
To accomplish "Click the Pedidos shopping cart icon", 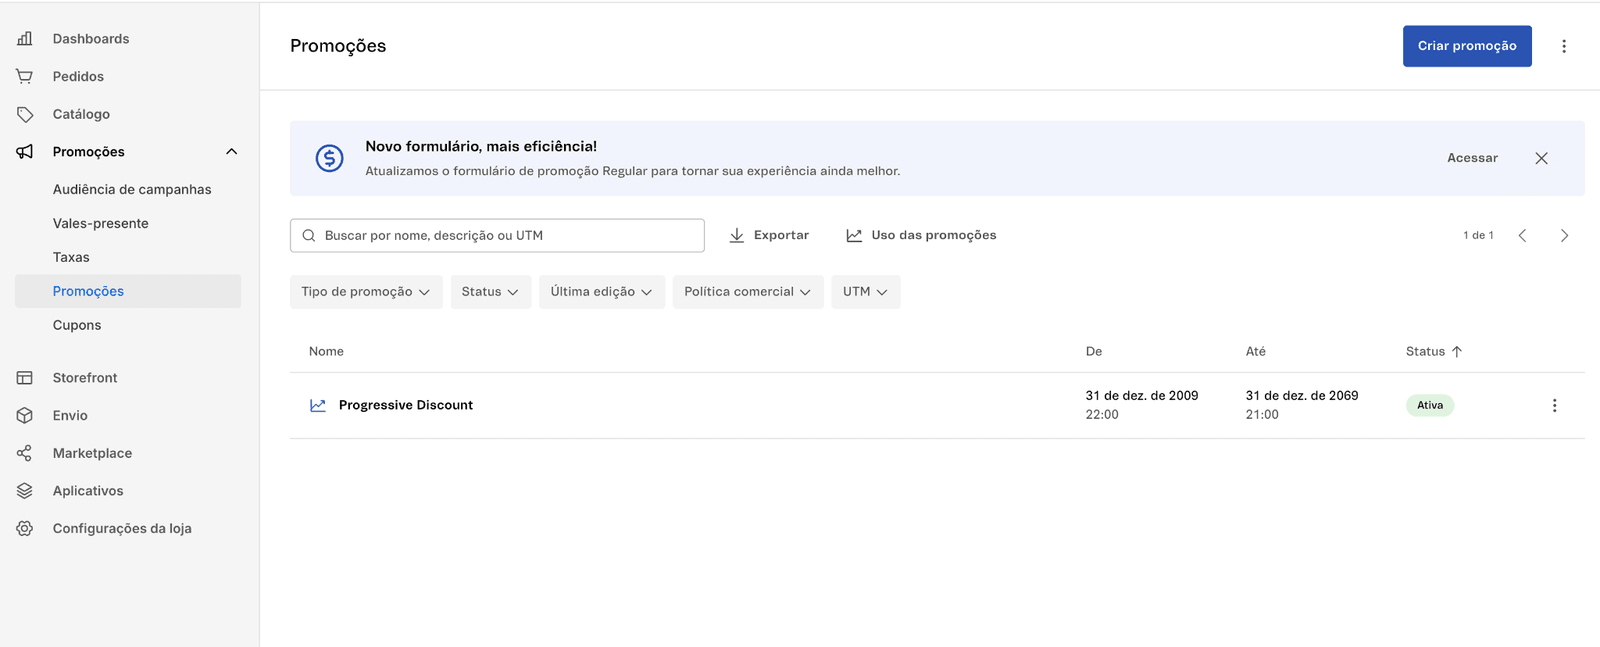I will [25, 76].
